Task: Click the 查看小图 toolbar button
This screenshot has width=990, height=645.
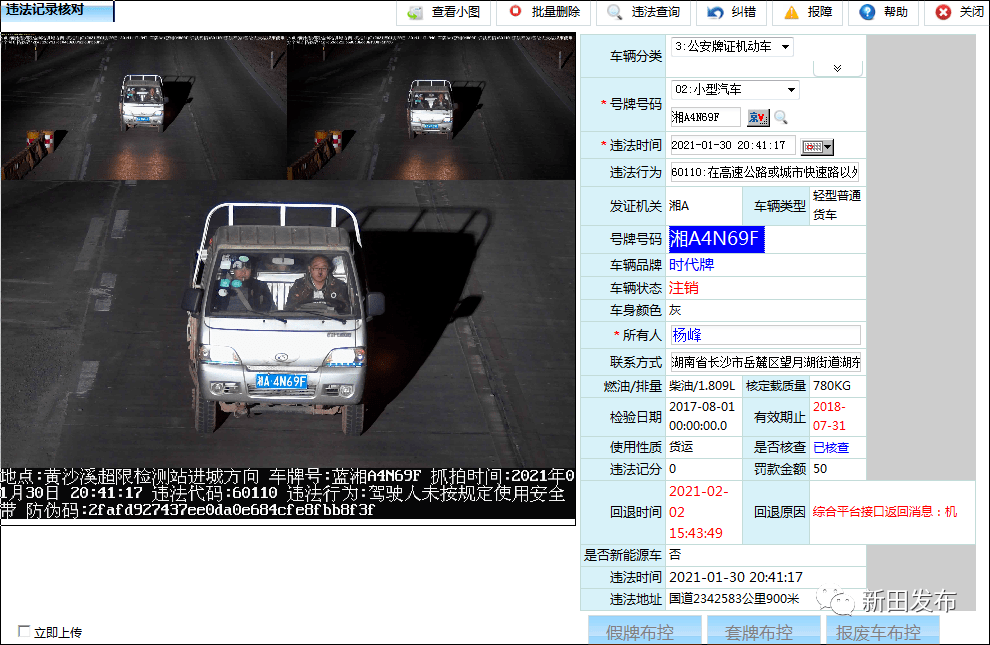Action: 445,13
